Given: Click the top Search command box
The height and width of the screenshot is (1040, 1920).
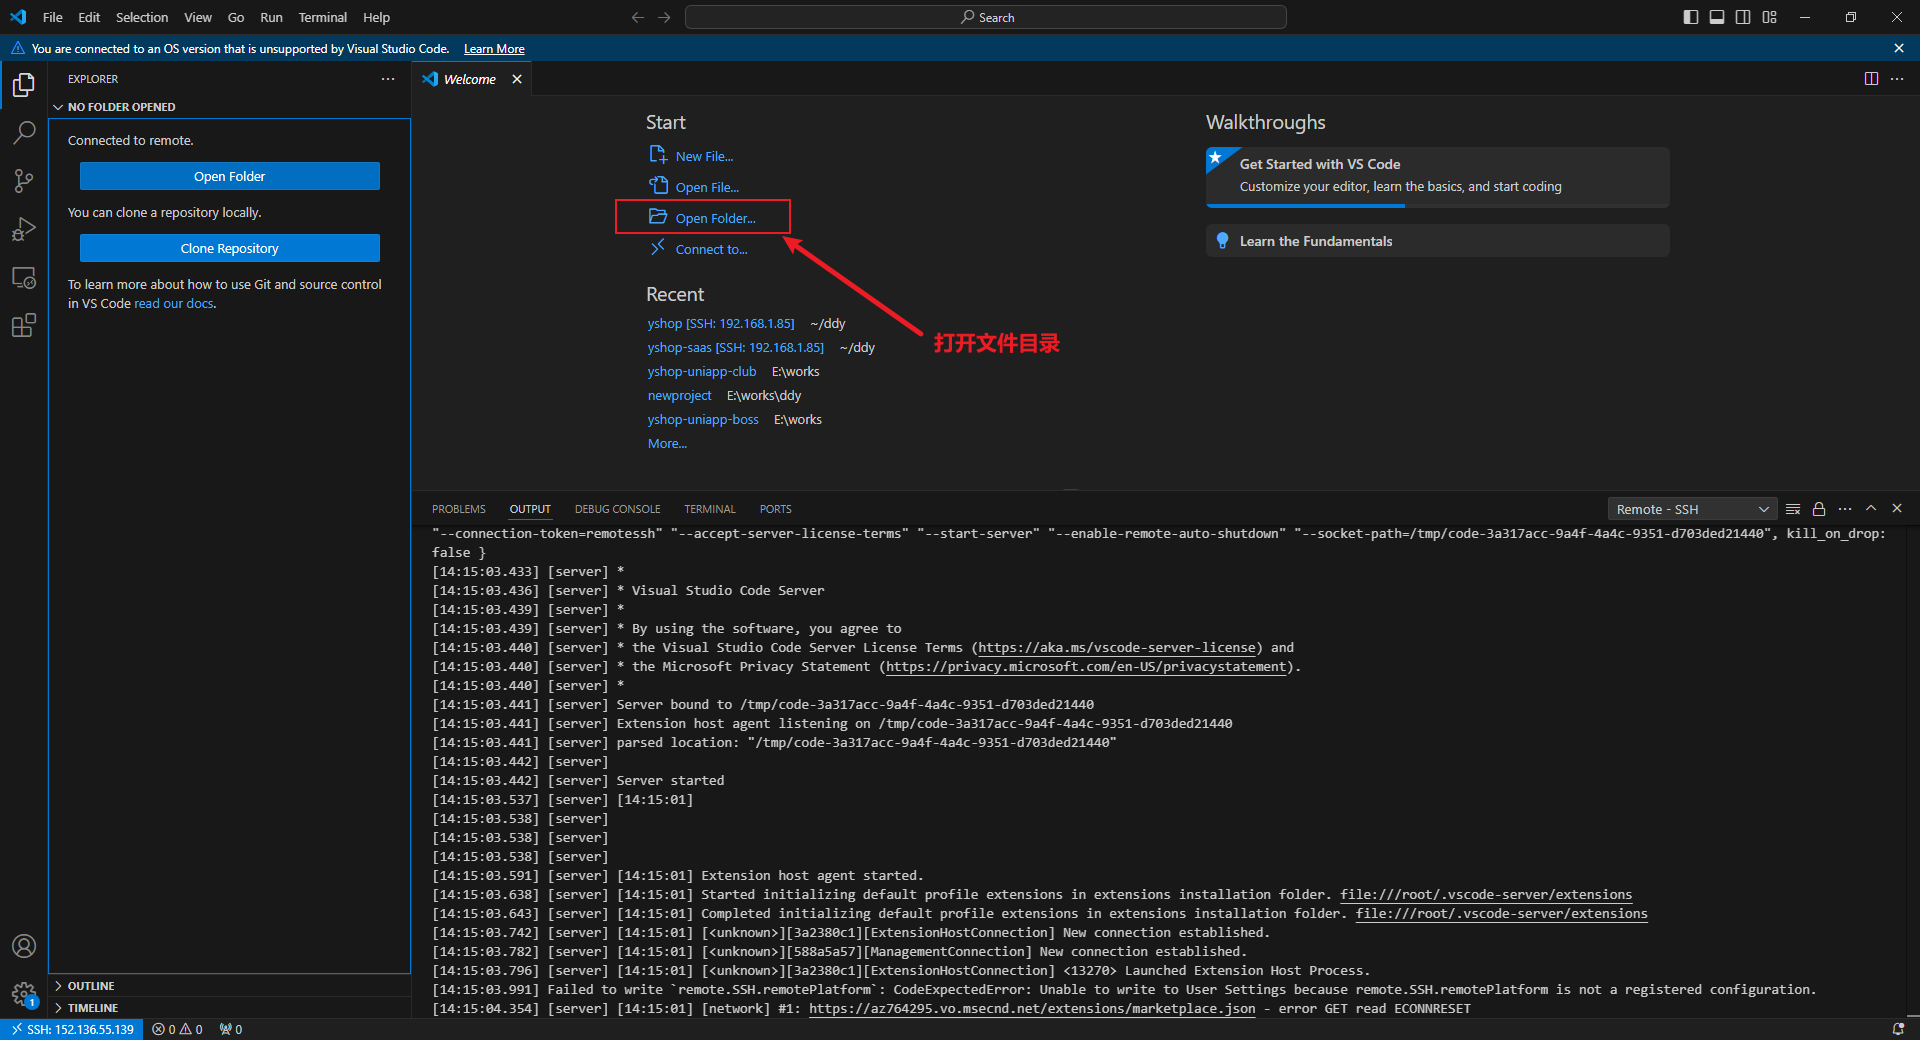Looking at the screenshot, I should pyautogui.click(x=986, y=17).
